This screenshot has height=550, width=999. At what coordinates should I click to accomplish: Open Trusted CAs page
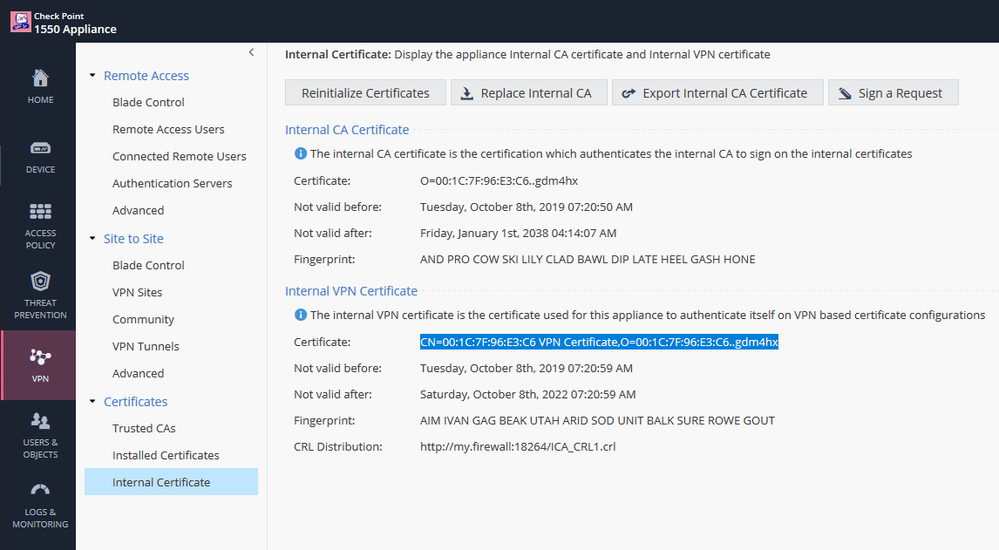144,428
